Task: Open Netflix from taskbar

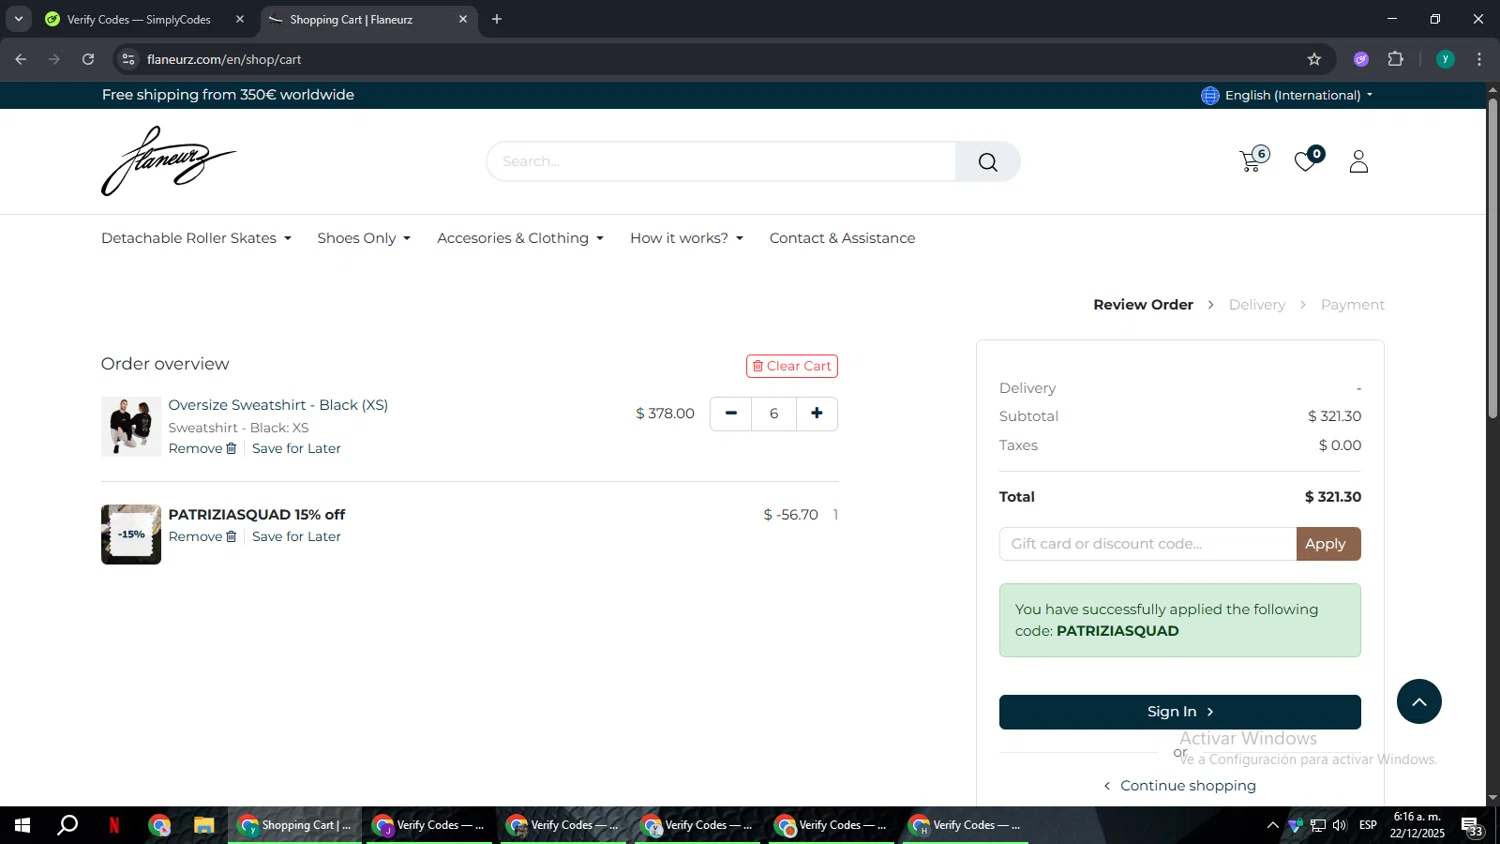Action: (114, 825)
